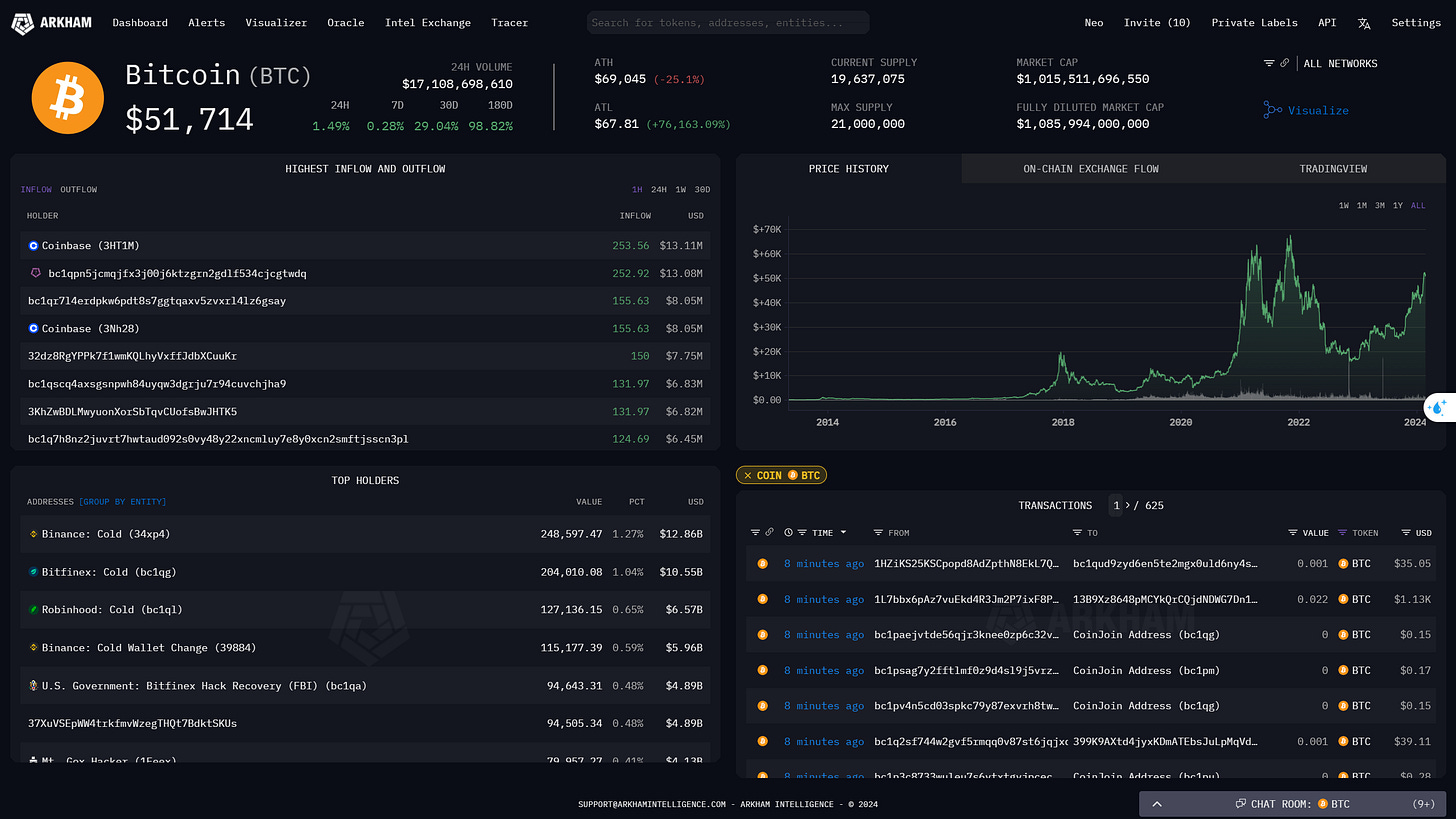Click the Visualize graph icon
This screenshot has height=819, width=1456.
(1272, 110)
